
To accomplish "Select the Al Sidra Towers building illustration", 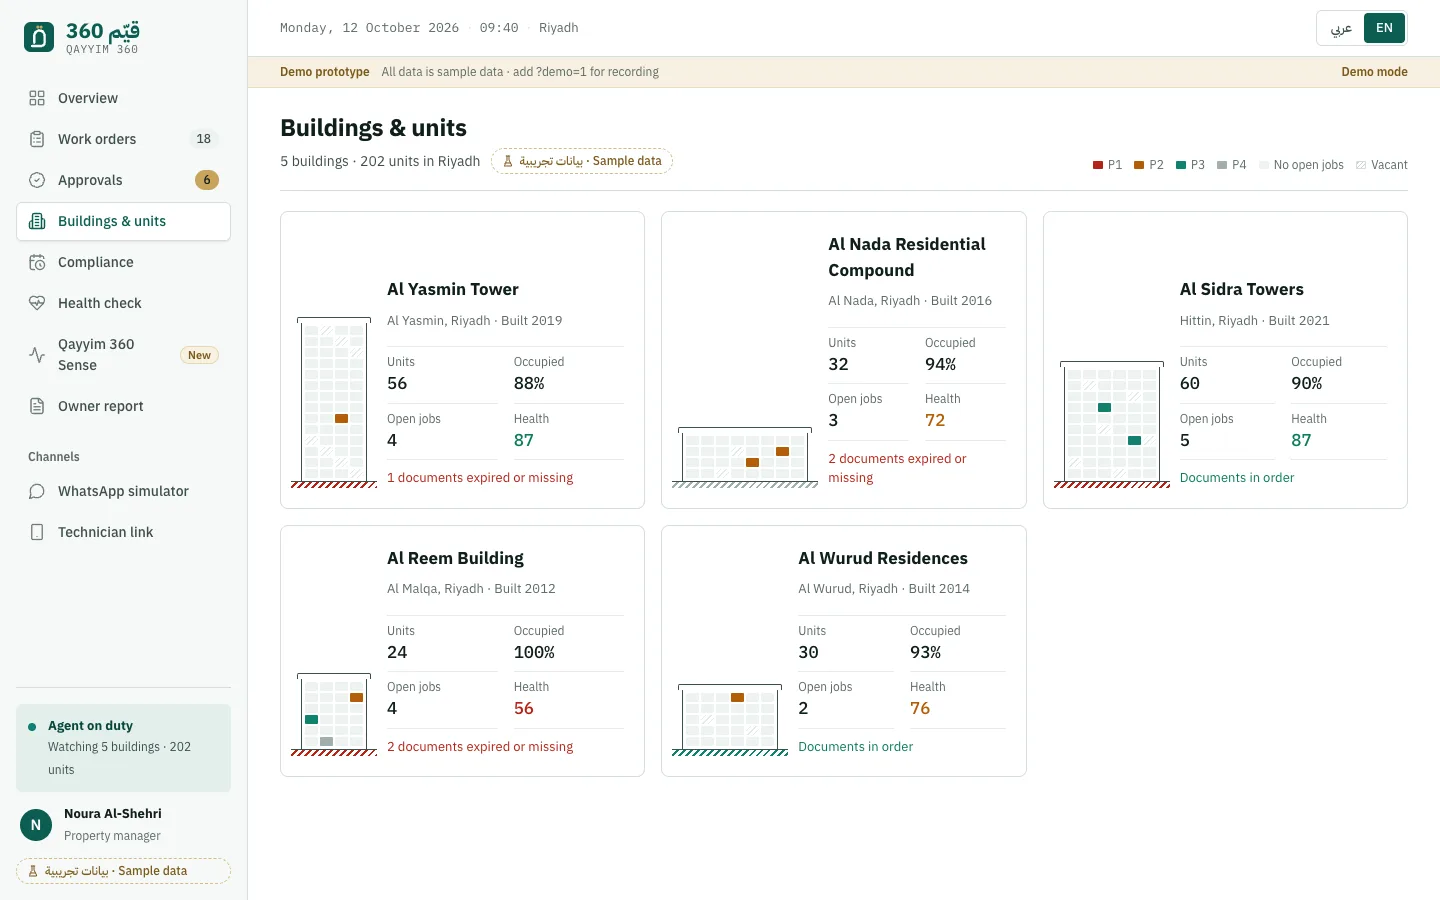I will pos(1112,424).
